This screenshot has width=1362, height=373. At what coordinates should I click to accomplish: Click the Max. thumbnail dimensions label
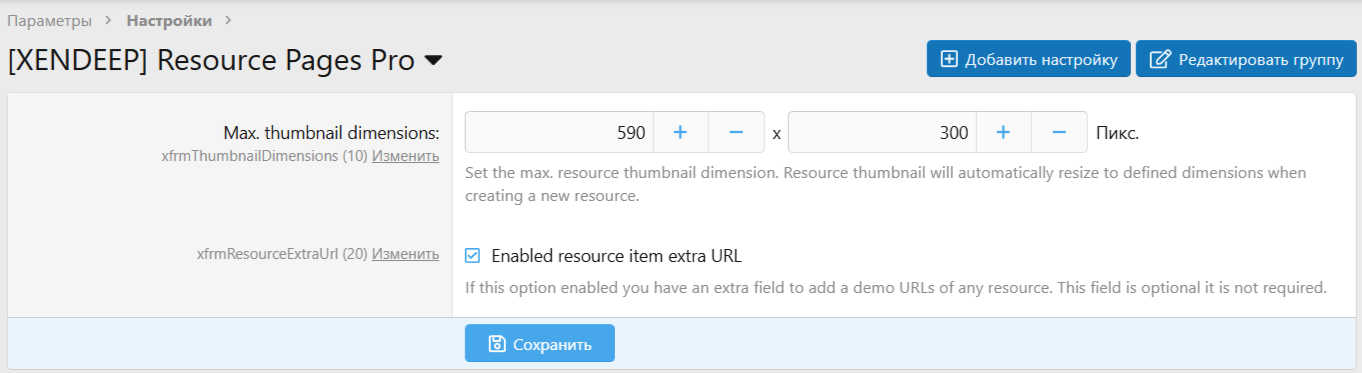331,132
